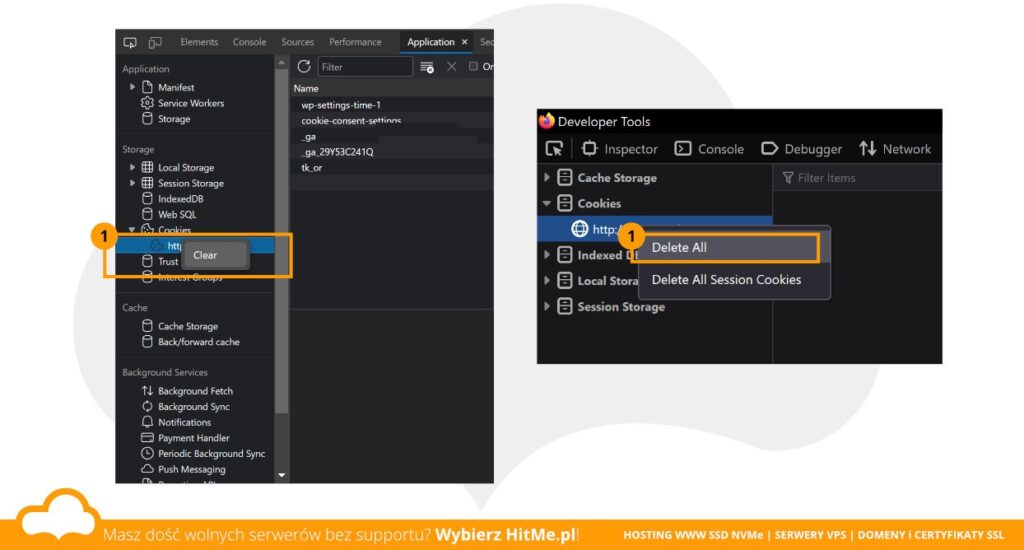The width and height of the screenshot is (1024, 550).
Task: Click the Name column header
Action: (x=306, y=88)
